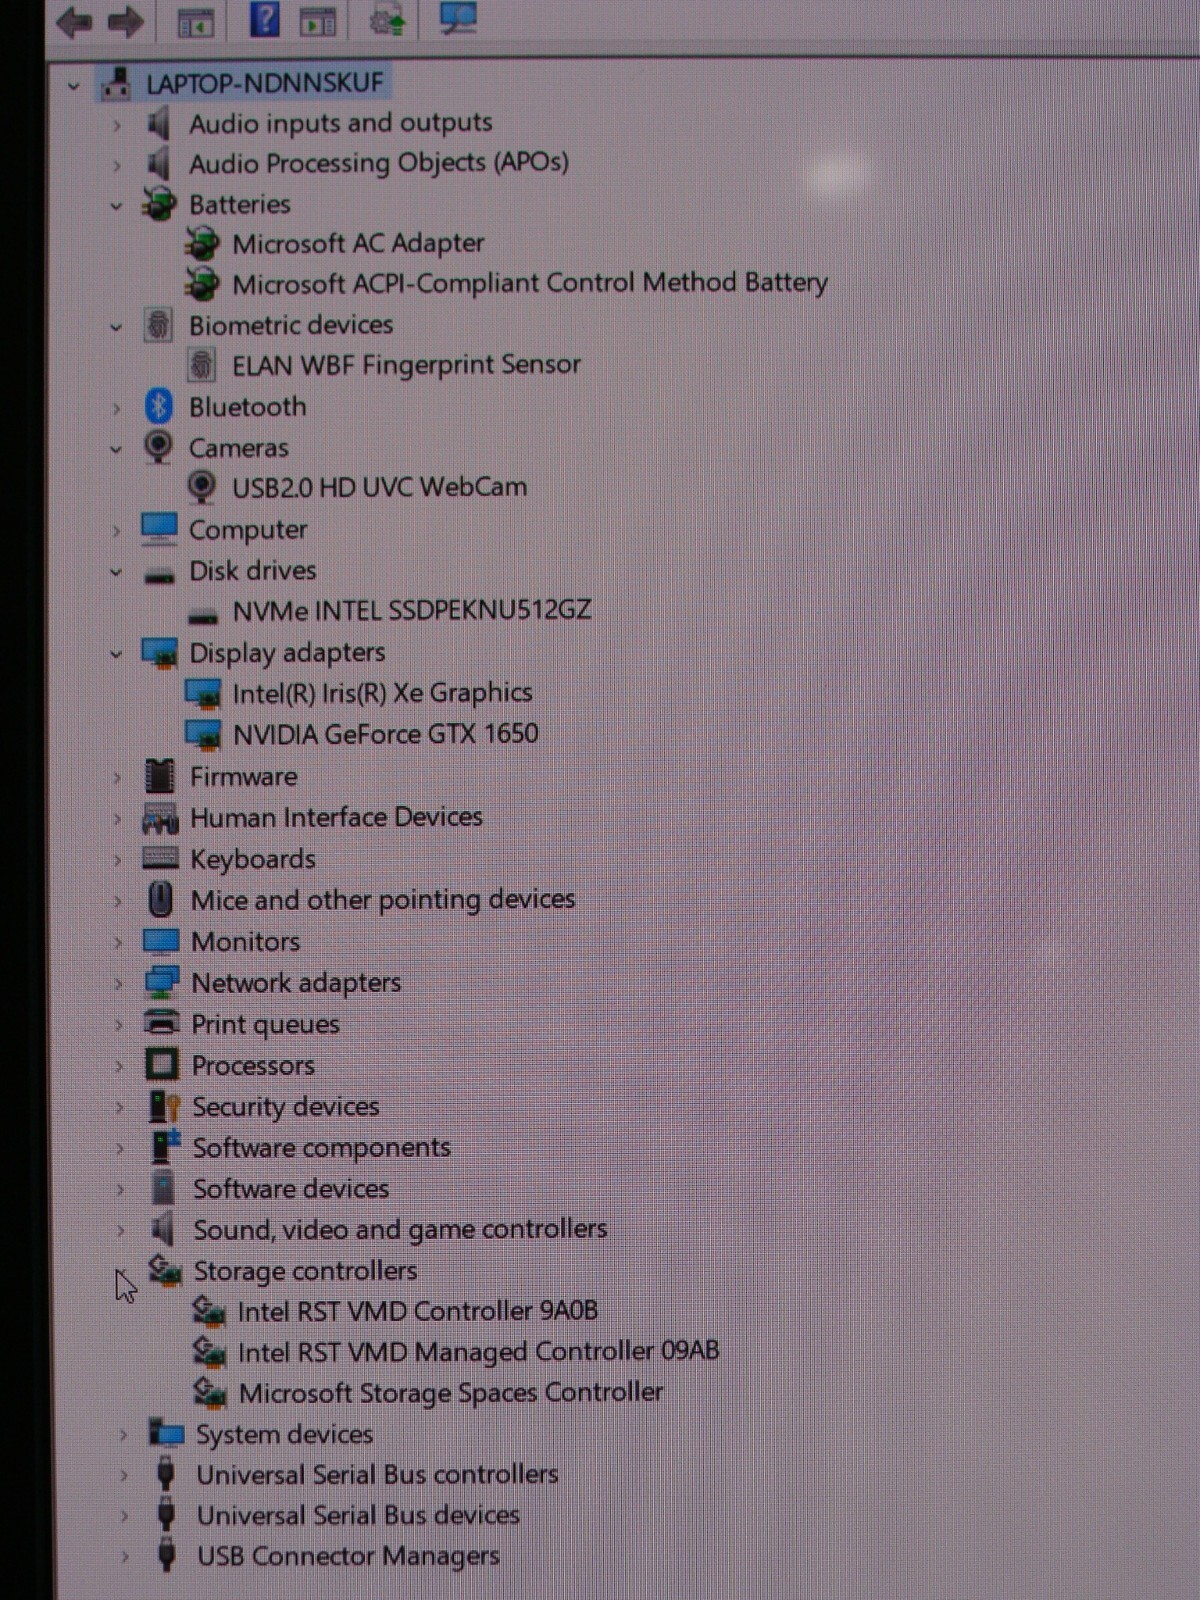Select Intel RST VMD Managed Controller 09AB
1200x1600 pixels.
click(x=478, y=1352)
